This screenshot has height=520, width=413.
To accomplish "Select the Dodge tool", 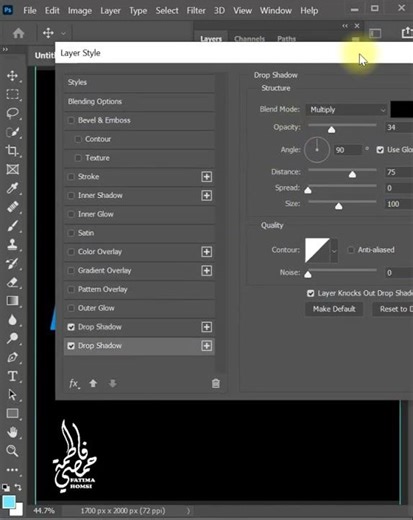I will [x=12, y=338].
